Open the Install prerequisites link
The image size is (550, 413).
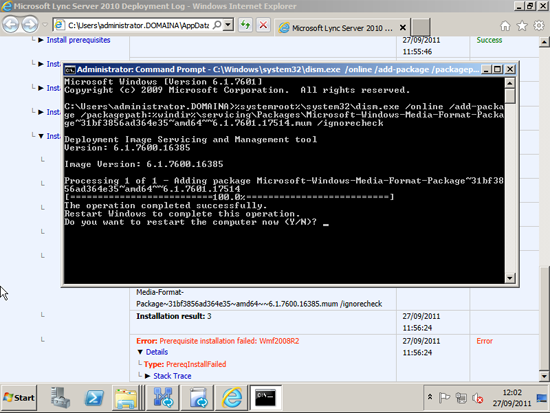tap(79, 40)
